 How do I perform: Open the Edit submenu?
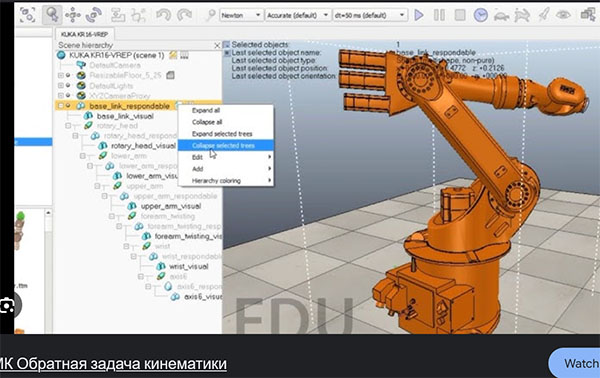[x=226, y=157]
